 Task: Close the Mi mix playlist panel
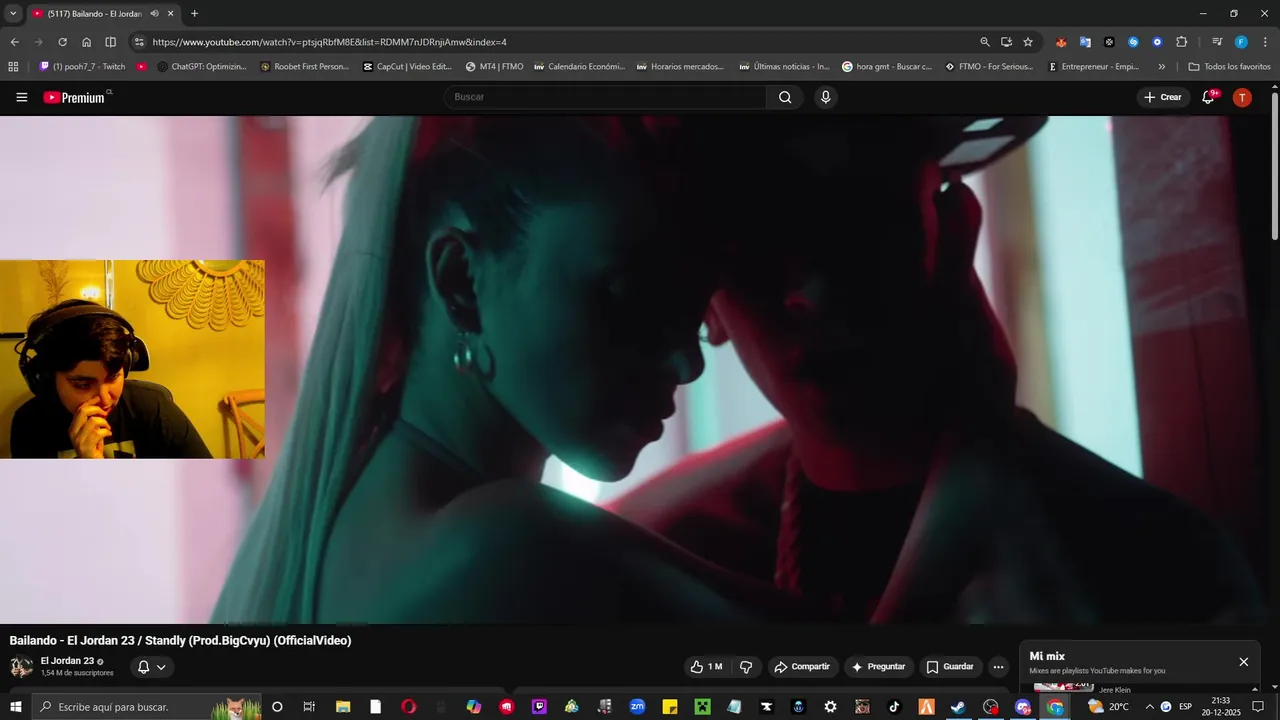pos(1244,662)
